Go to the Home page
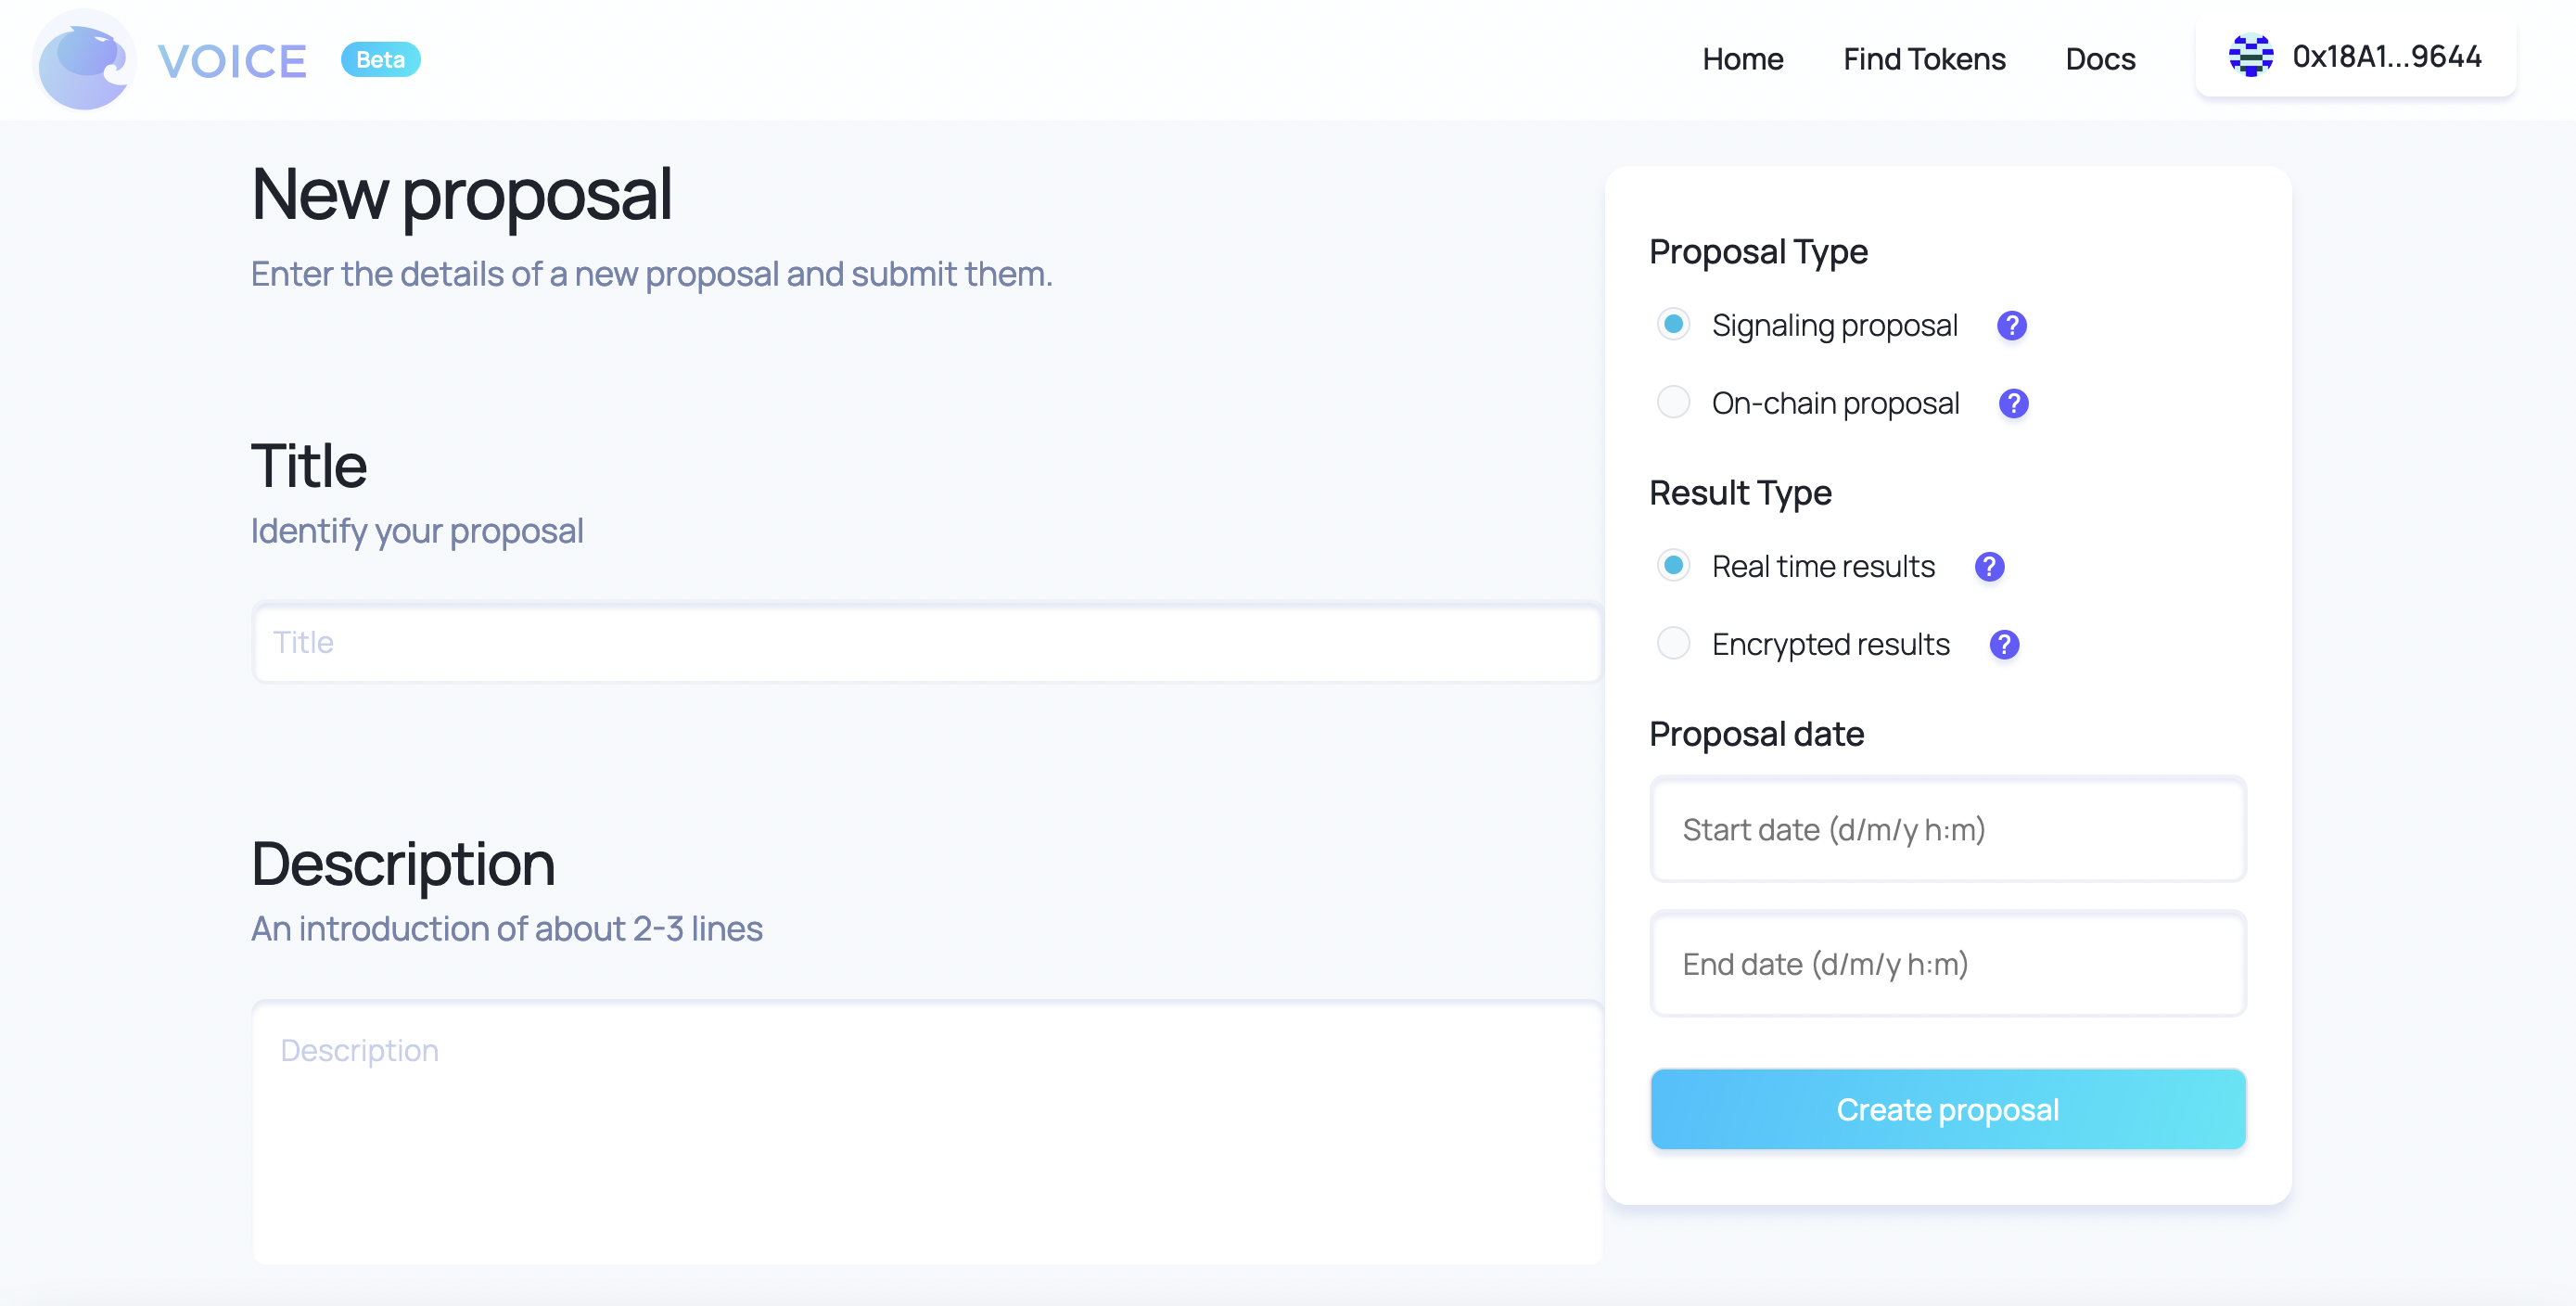2576x1306 pixels. coord(1742,60)
